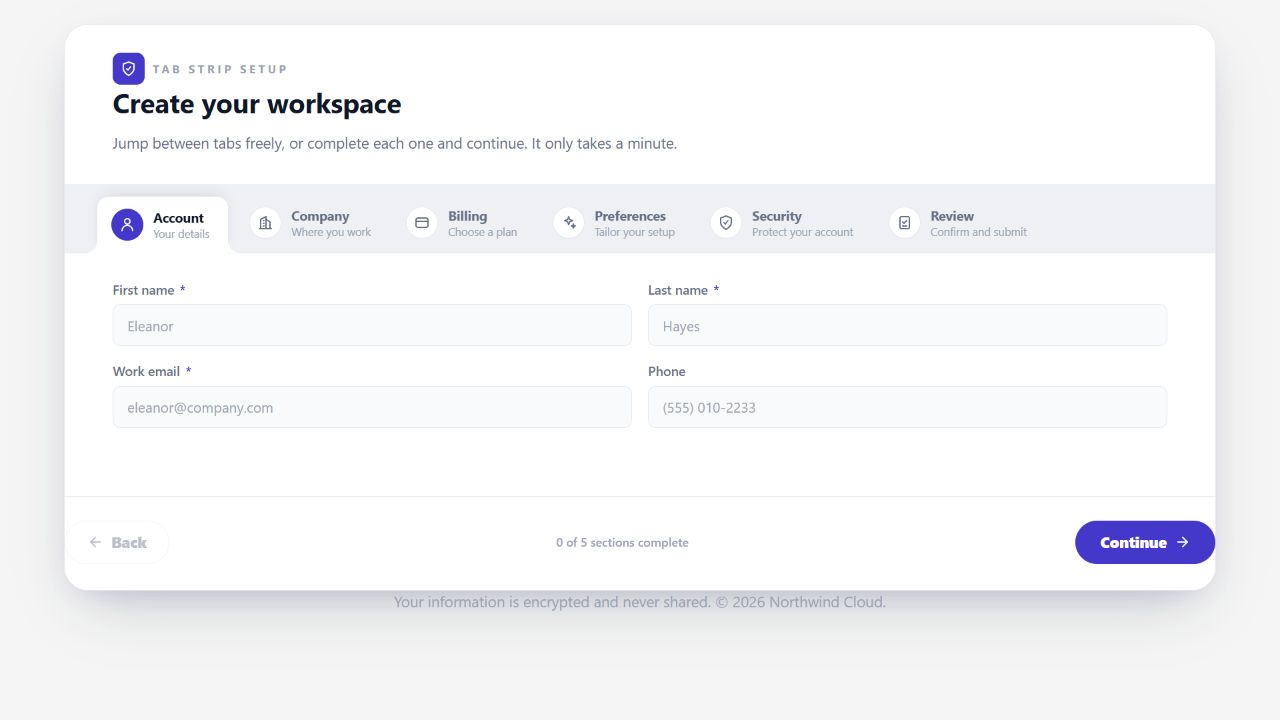The height and width of the screenshot is (720, 1280).
Task: Click the 'TAB STRIP SETUP' label
Action: pyautogui.click(x=220, y=69)
